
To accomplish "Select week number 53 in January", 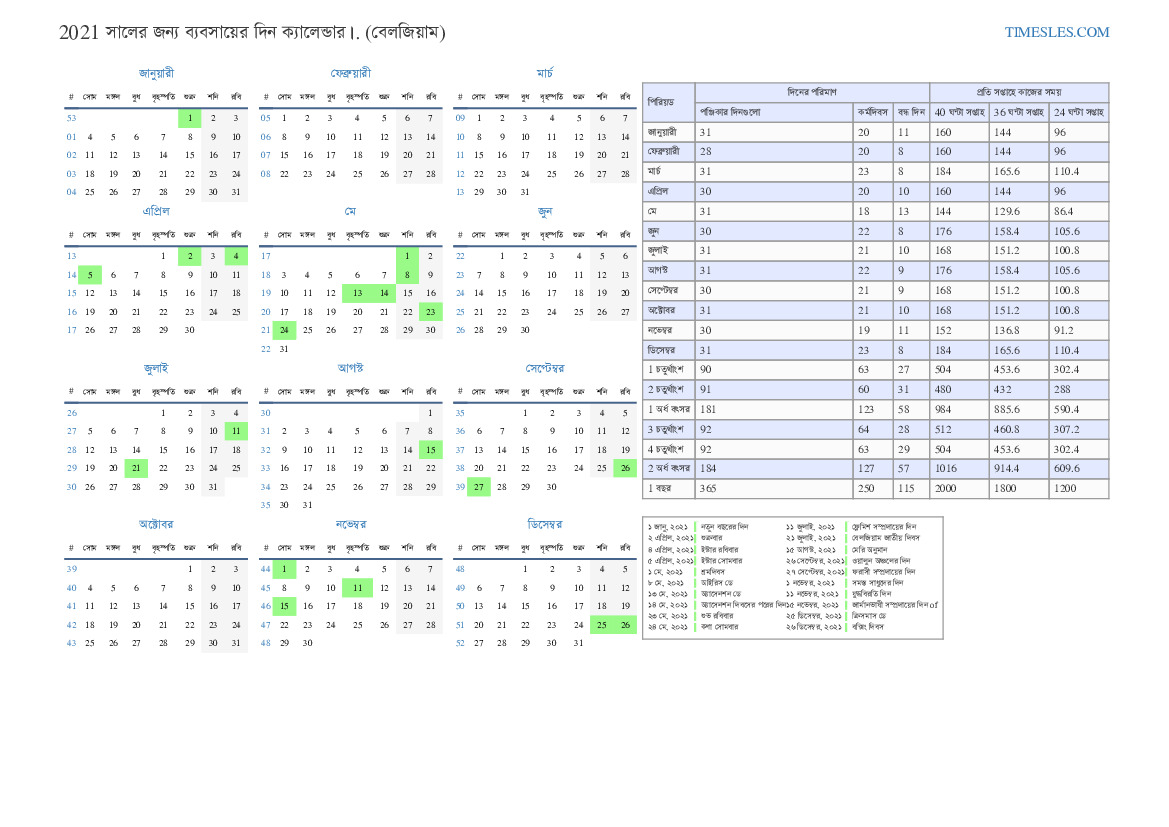I will point(71,118).
